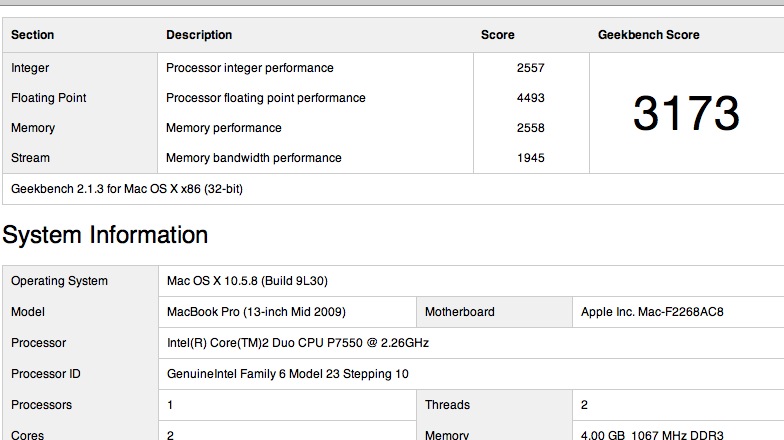The width and height of the screenshot is (784, 440).
Task: Click the Description column header
Action: (199, 35)
